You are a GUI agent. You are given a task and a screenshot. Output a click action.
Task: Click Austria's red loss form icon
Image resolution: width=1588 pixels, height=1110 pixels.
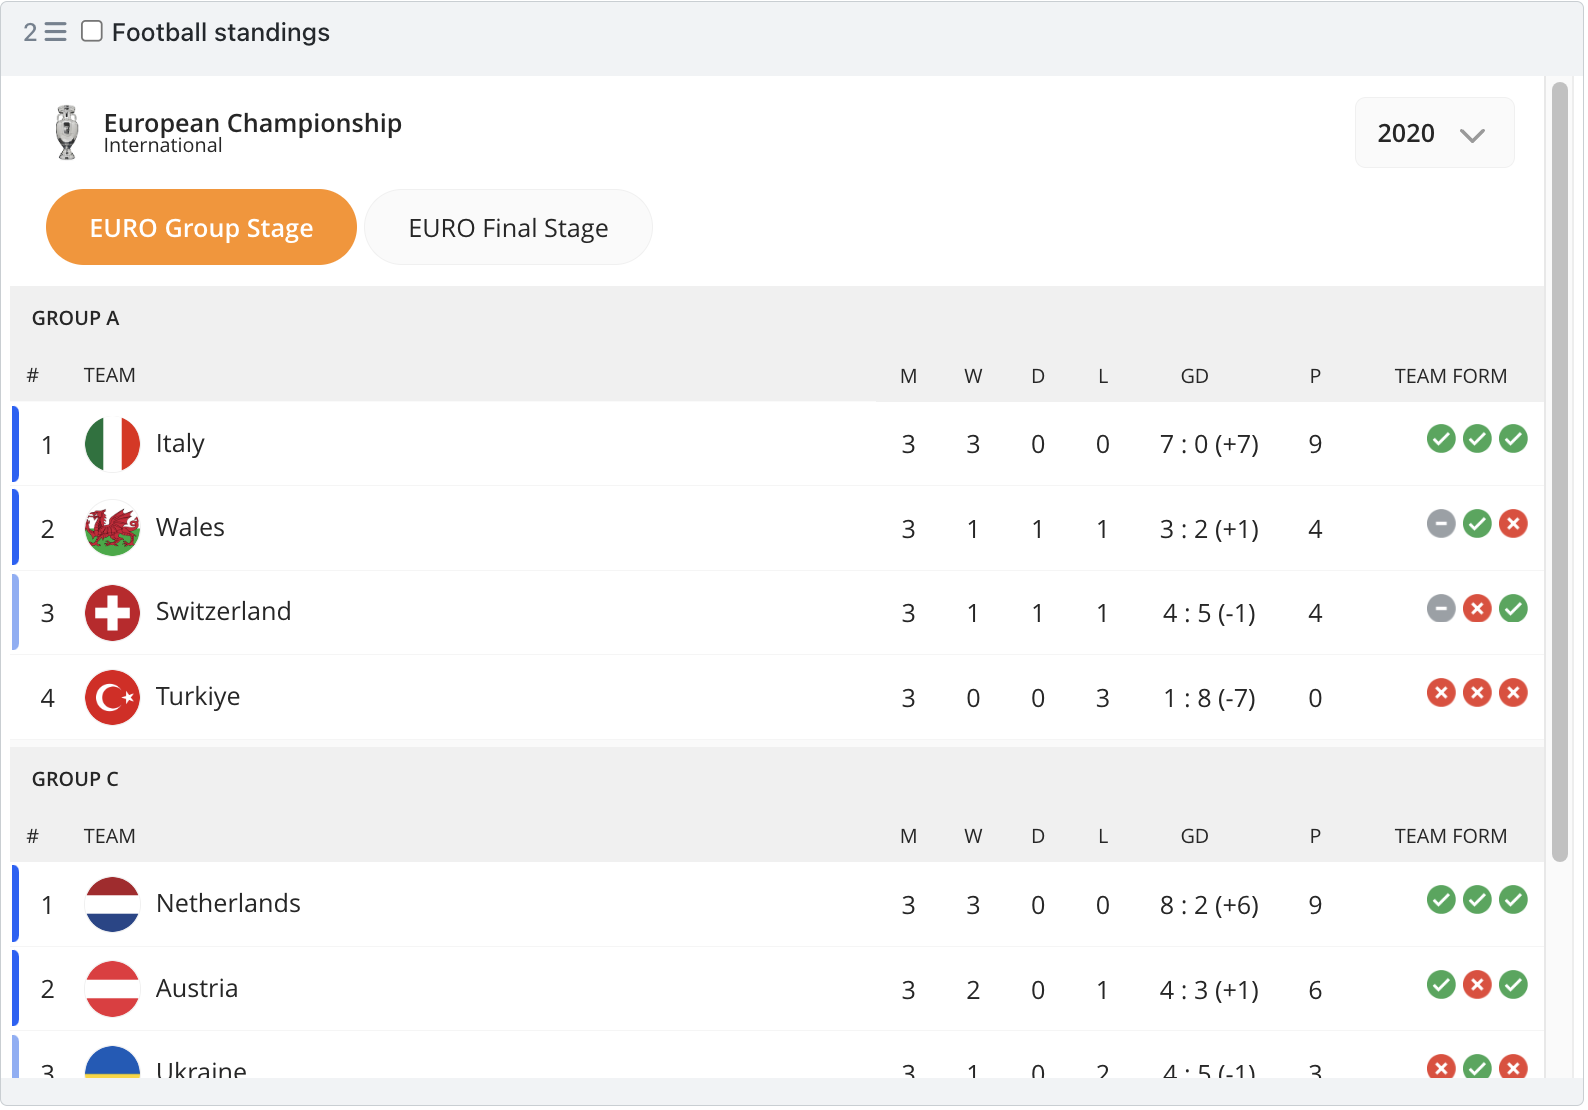[x=1477, y=985]
